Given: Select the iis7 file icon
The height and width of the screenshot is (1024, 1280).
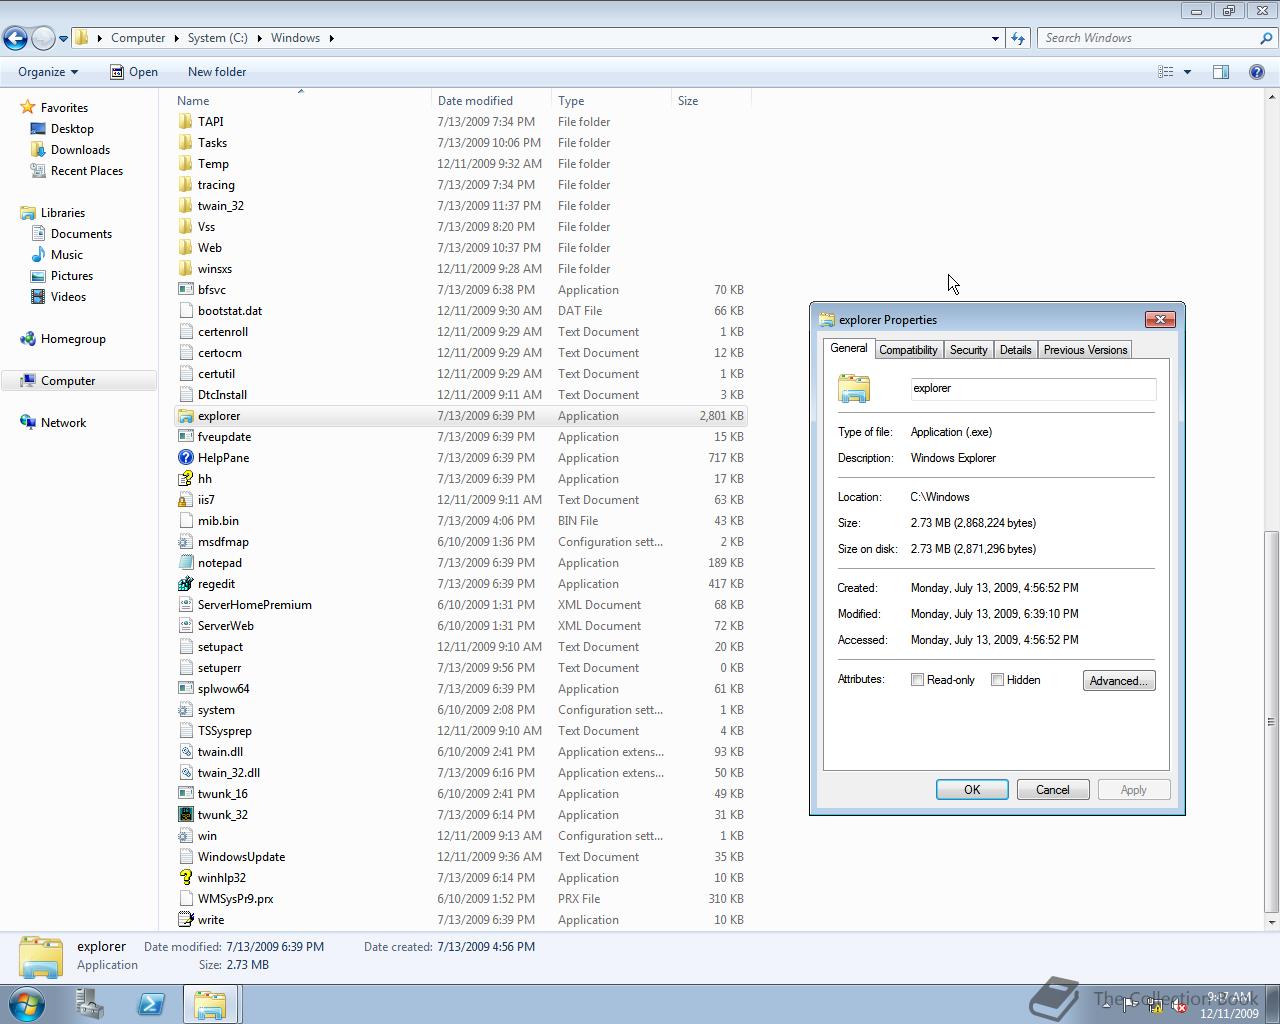Looking at the screenshot, I should 185,500.
